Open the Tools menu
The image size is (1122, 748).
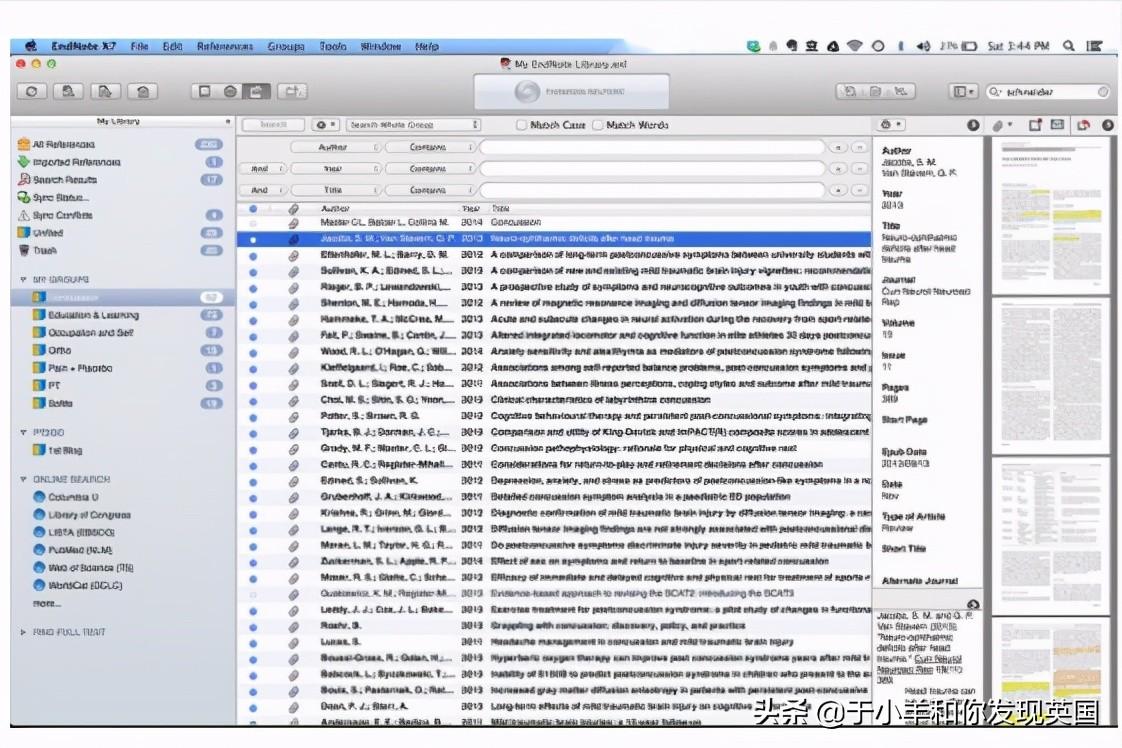pyautogui.click(x=333, y=47)
